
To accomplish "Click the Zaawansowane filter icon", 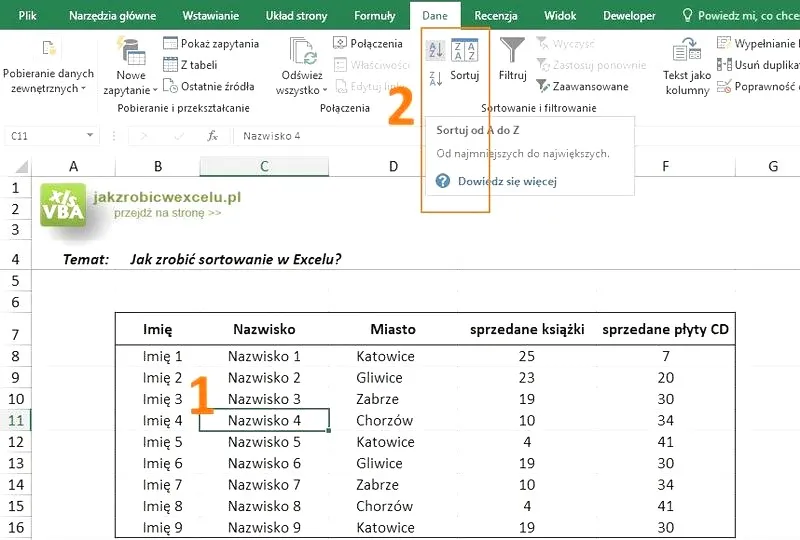I will click(x=543, y=86).
